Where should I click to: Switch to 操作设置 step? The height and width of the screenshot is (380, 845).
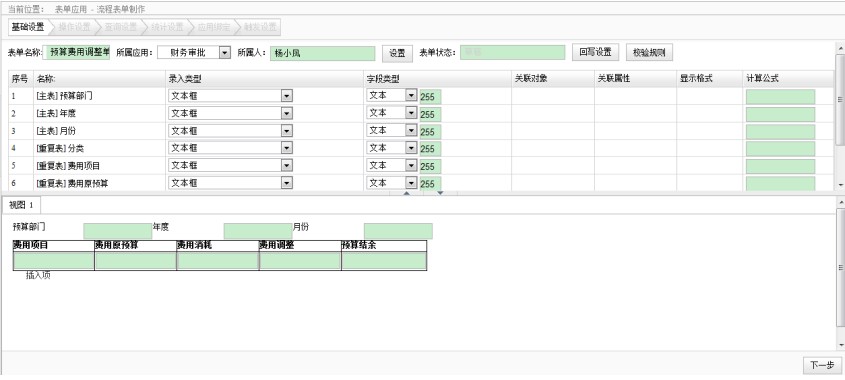tap(74, 27)
